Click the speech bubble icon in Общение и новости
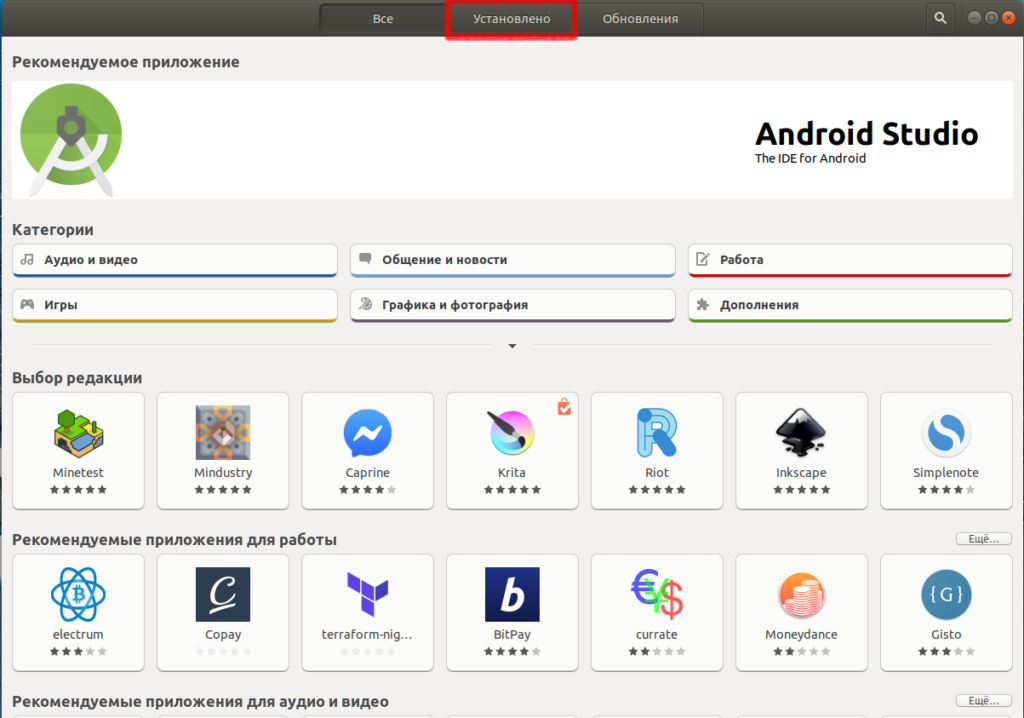 click(365, 259)
